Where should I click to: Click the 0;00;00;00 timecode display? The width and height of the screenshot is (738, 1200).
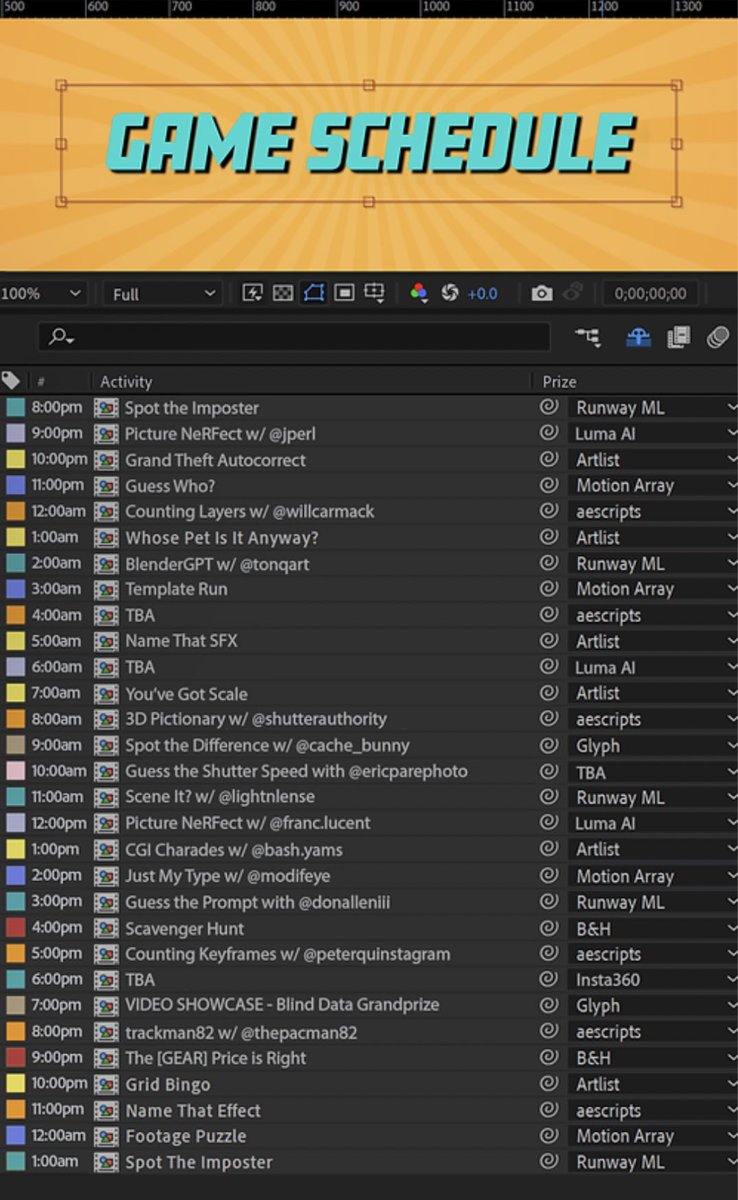point(650,294)
